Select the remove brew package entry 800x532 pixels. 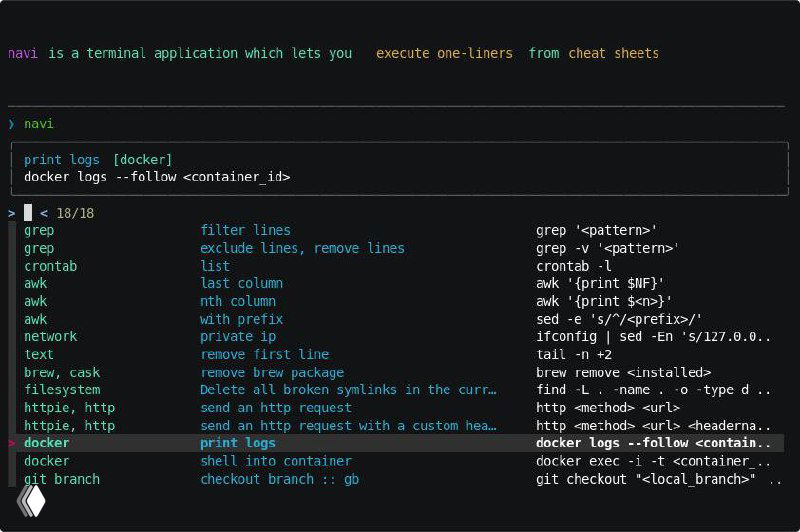pos(271,372)
